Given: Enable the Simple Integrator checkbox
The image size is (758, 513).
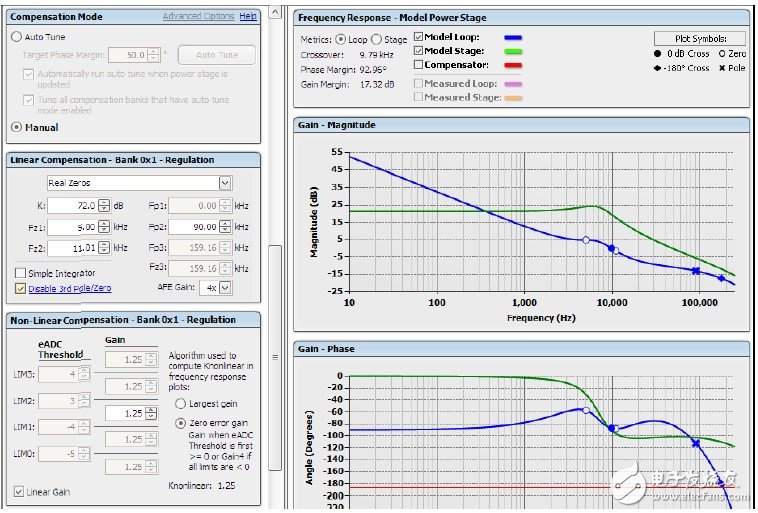Looking at the screenshot, I should [20, 273].
